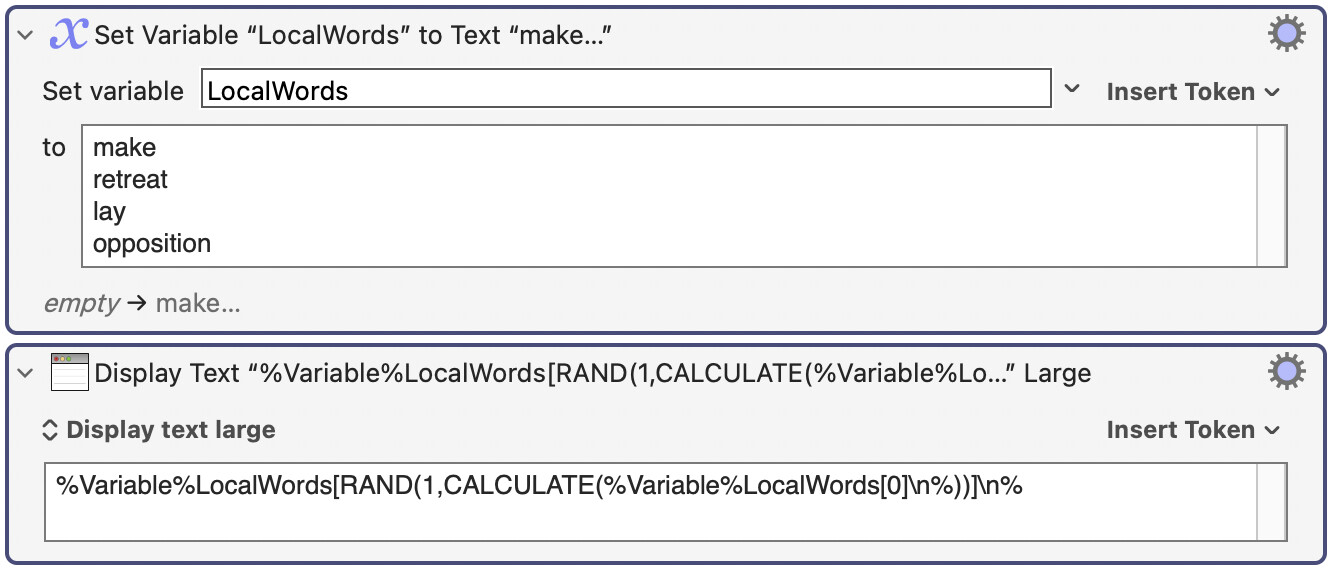Select Set Variable action title bar
The image size is (1332, 574).
coord(353,36)
